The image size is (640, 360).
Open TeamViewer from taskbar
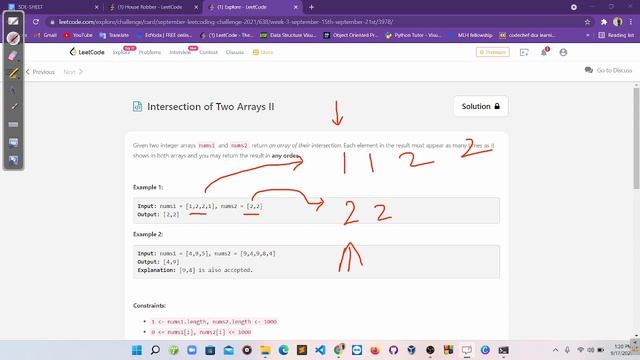tap(357, 350)
